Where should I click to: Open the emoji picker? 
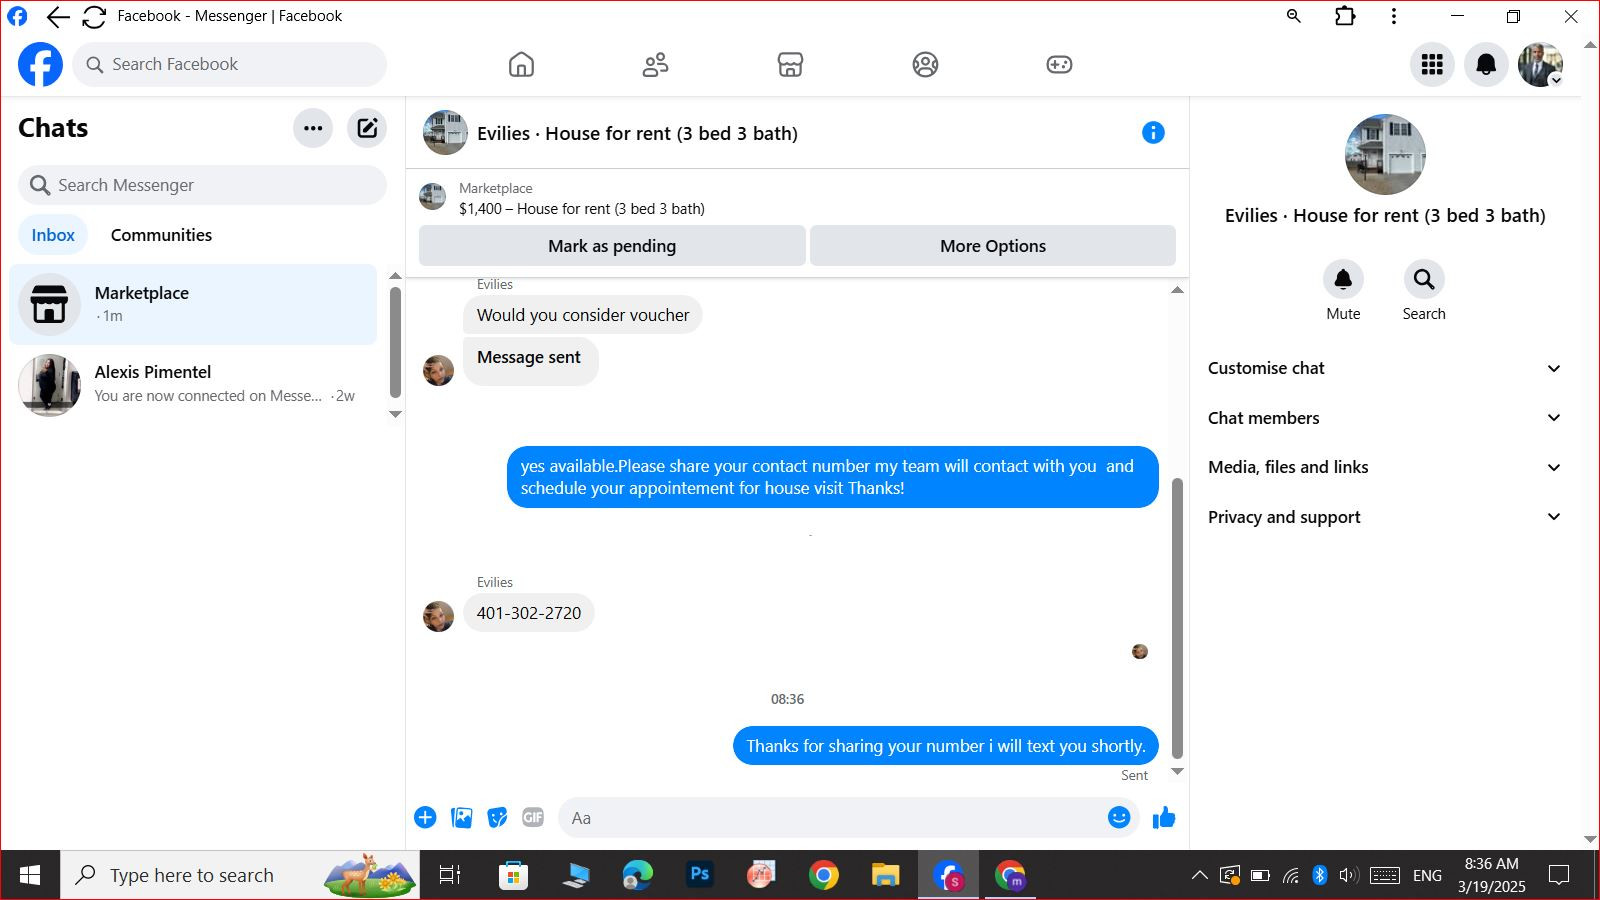pos(1119,818)
